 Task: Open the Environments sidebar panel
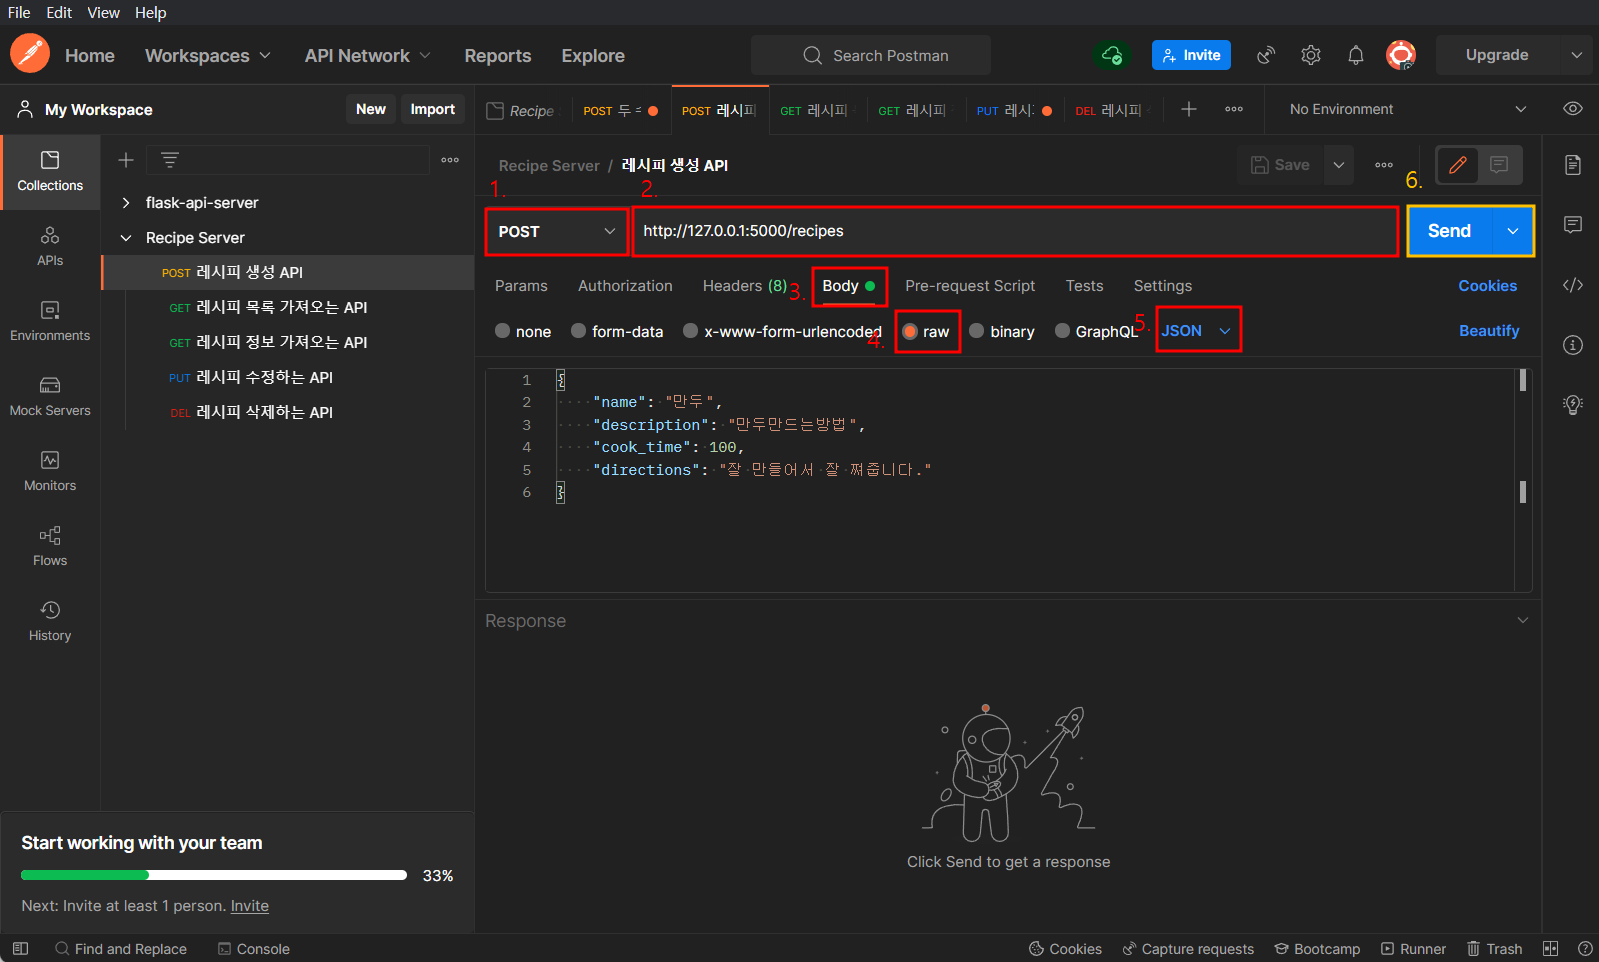pyautogui.click(x=50, y=322)
